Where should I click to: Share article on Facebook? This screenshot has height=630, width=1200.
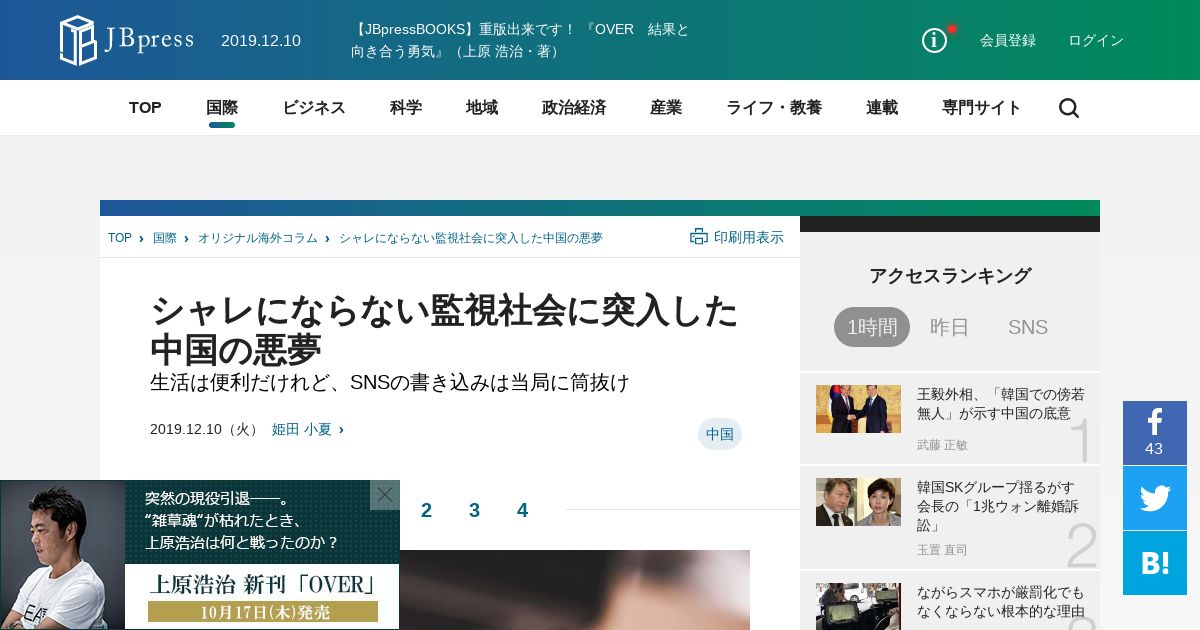click(x=1155, y=433)
